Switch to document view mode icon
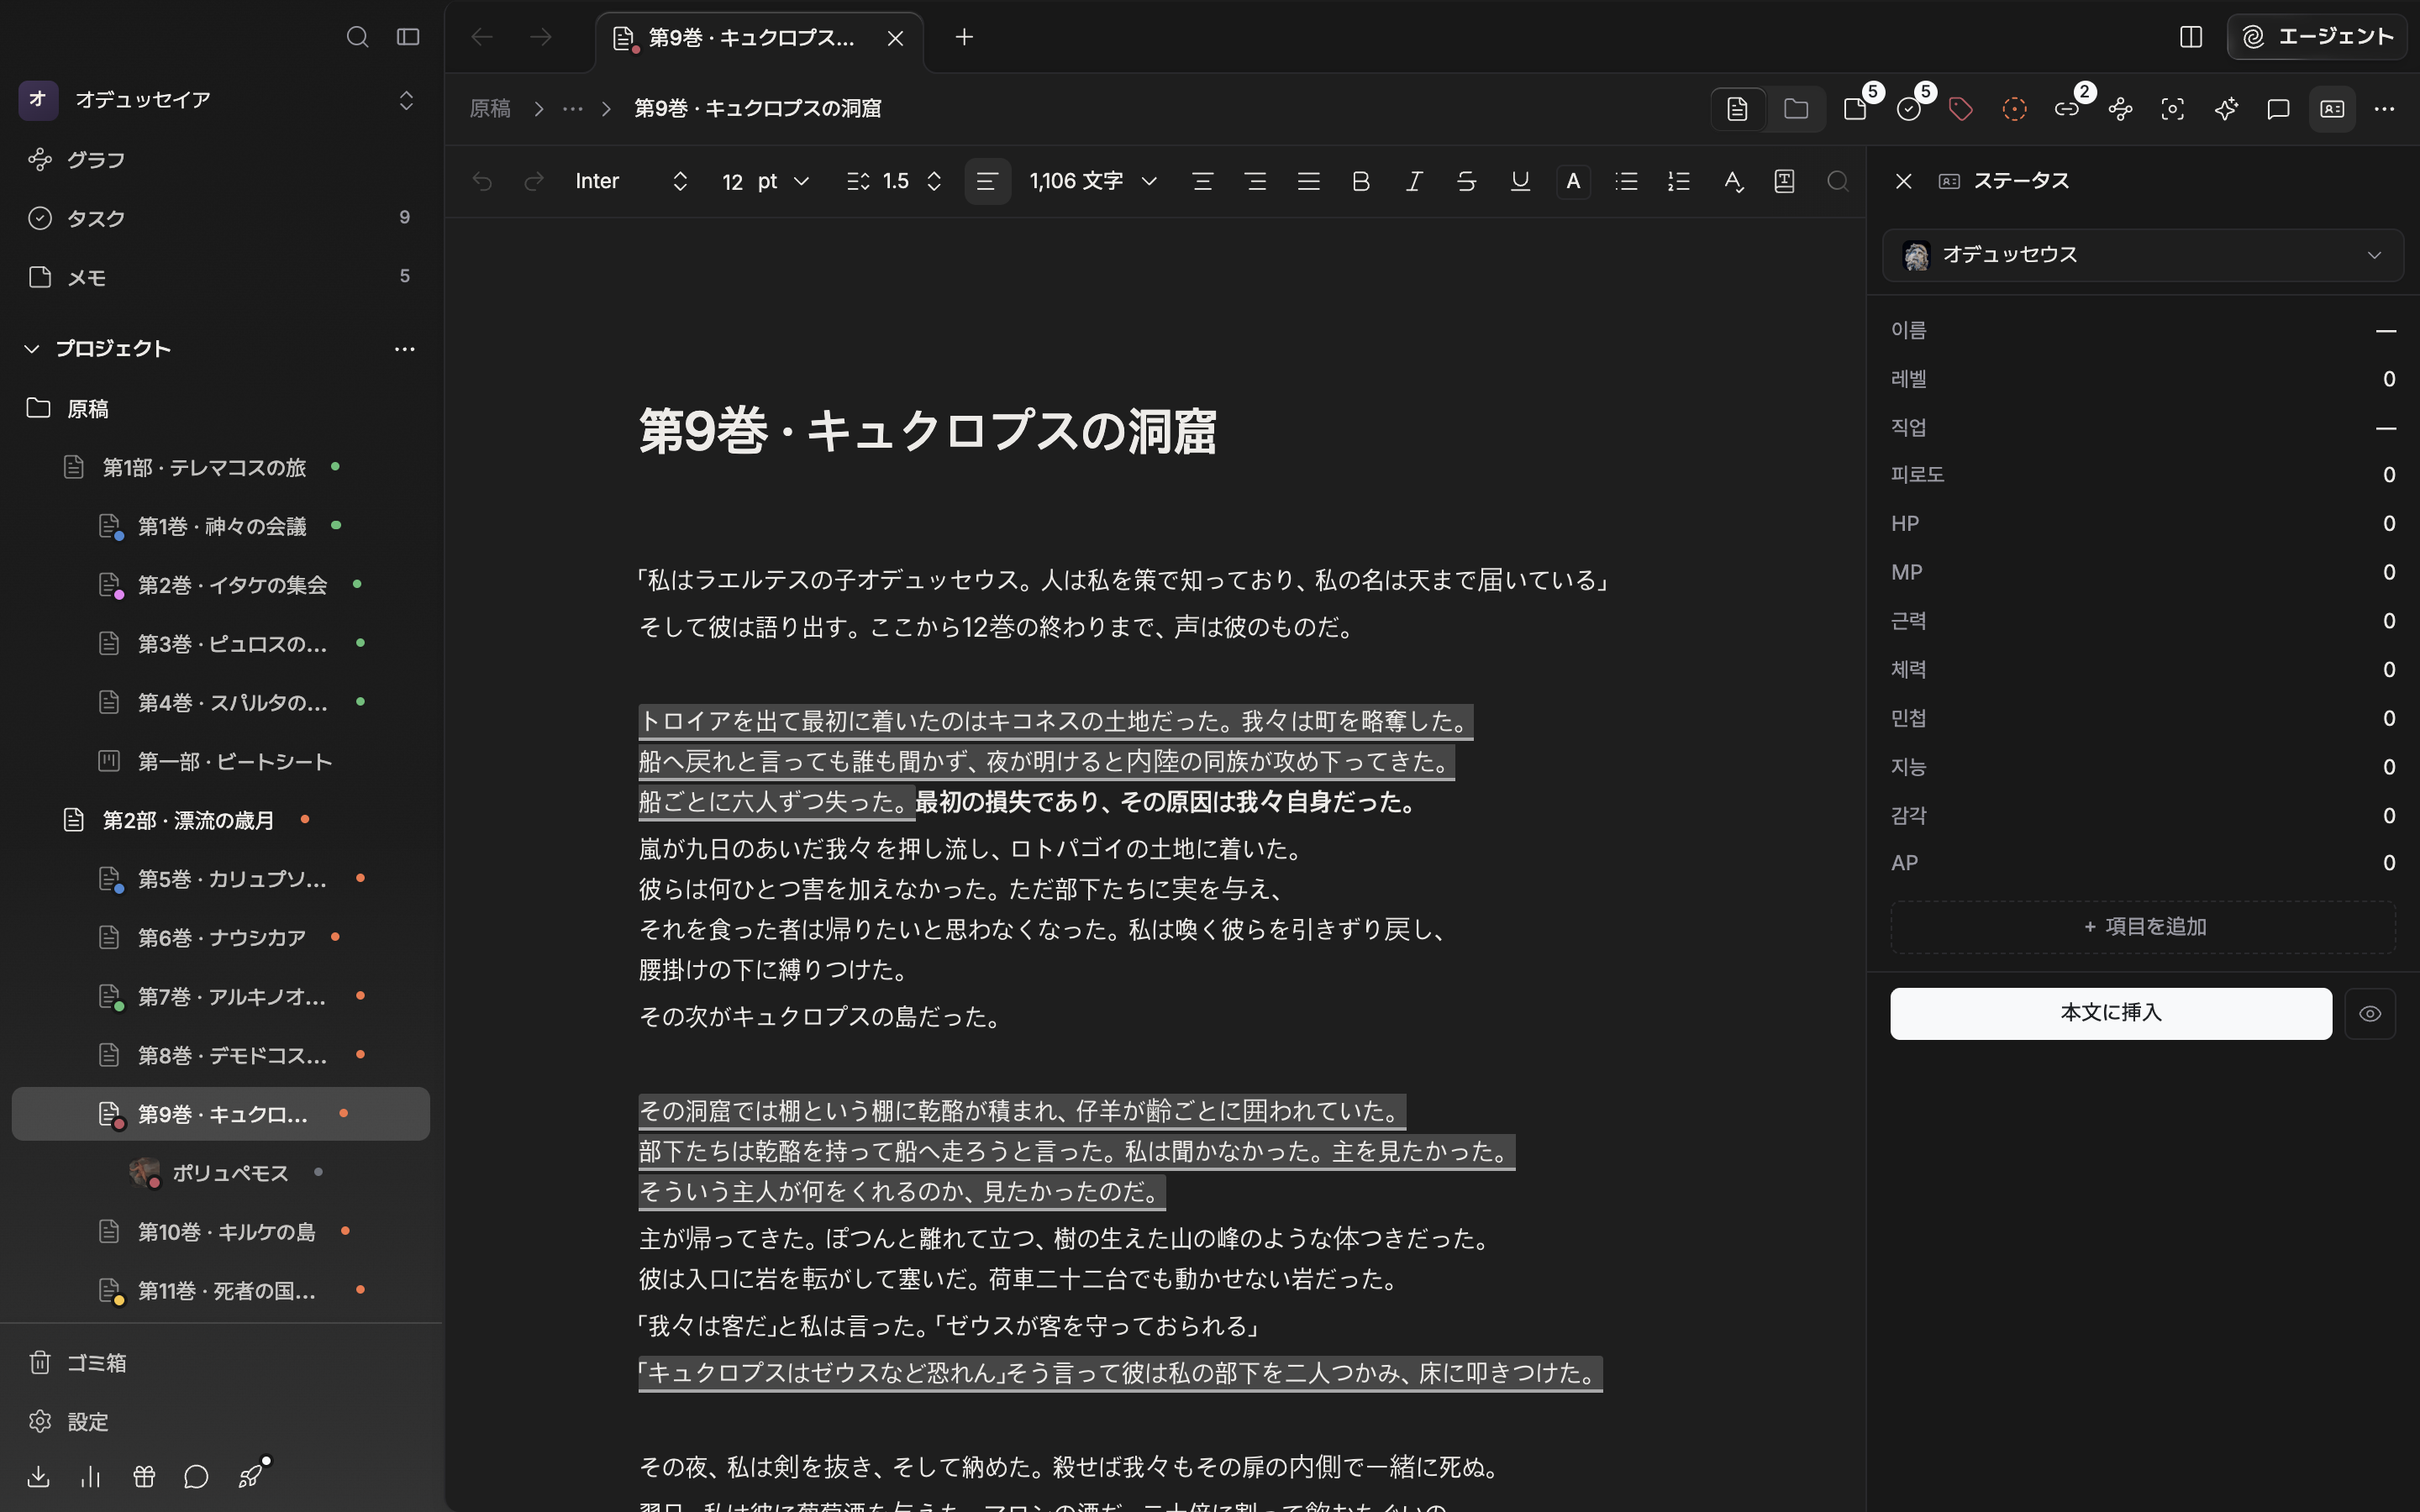 pos(1738,109)
